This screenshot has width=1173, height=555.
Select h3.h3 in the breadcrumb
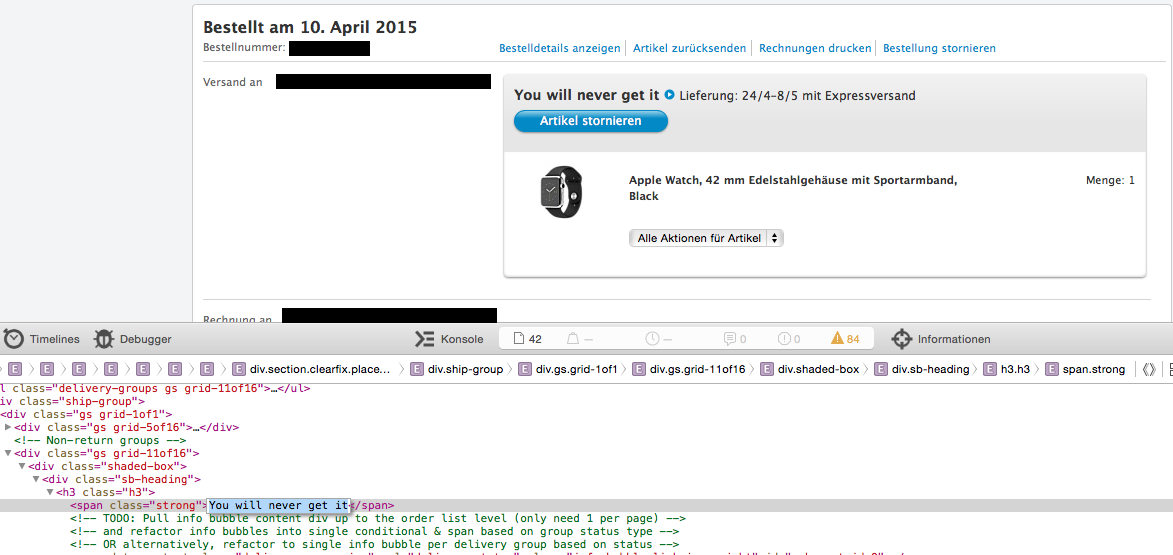[x=1007, y=369]
